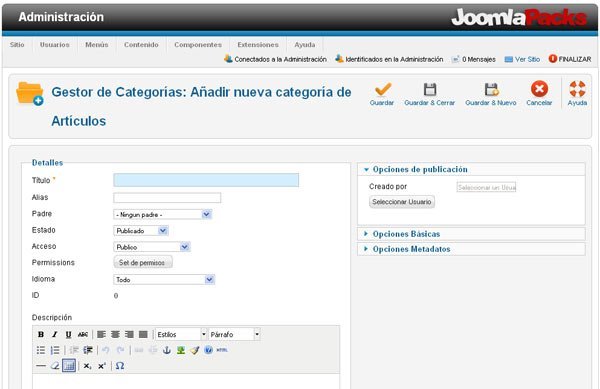This screenshot has width=600, height=389.
Task: Click the indent icon in editor
Action: click(x=88, y=350)
